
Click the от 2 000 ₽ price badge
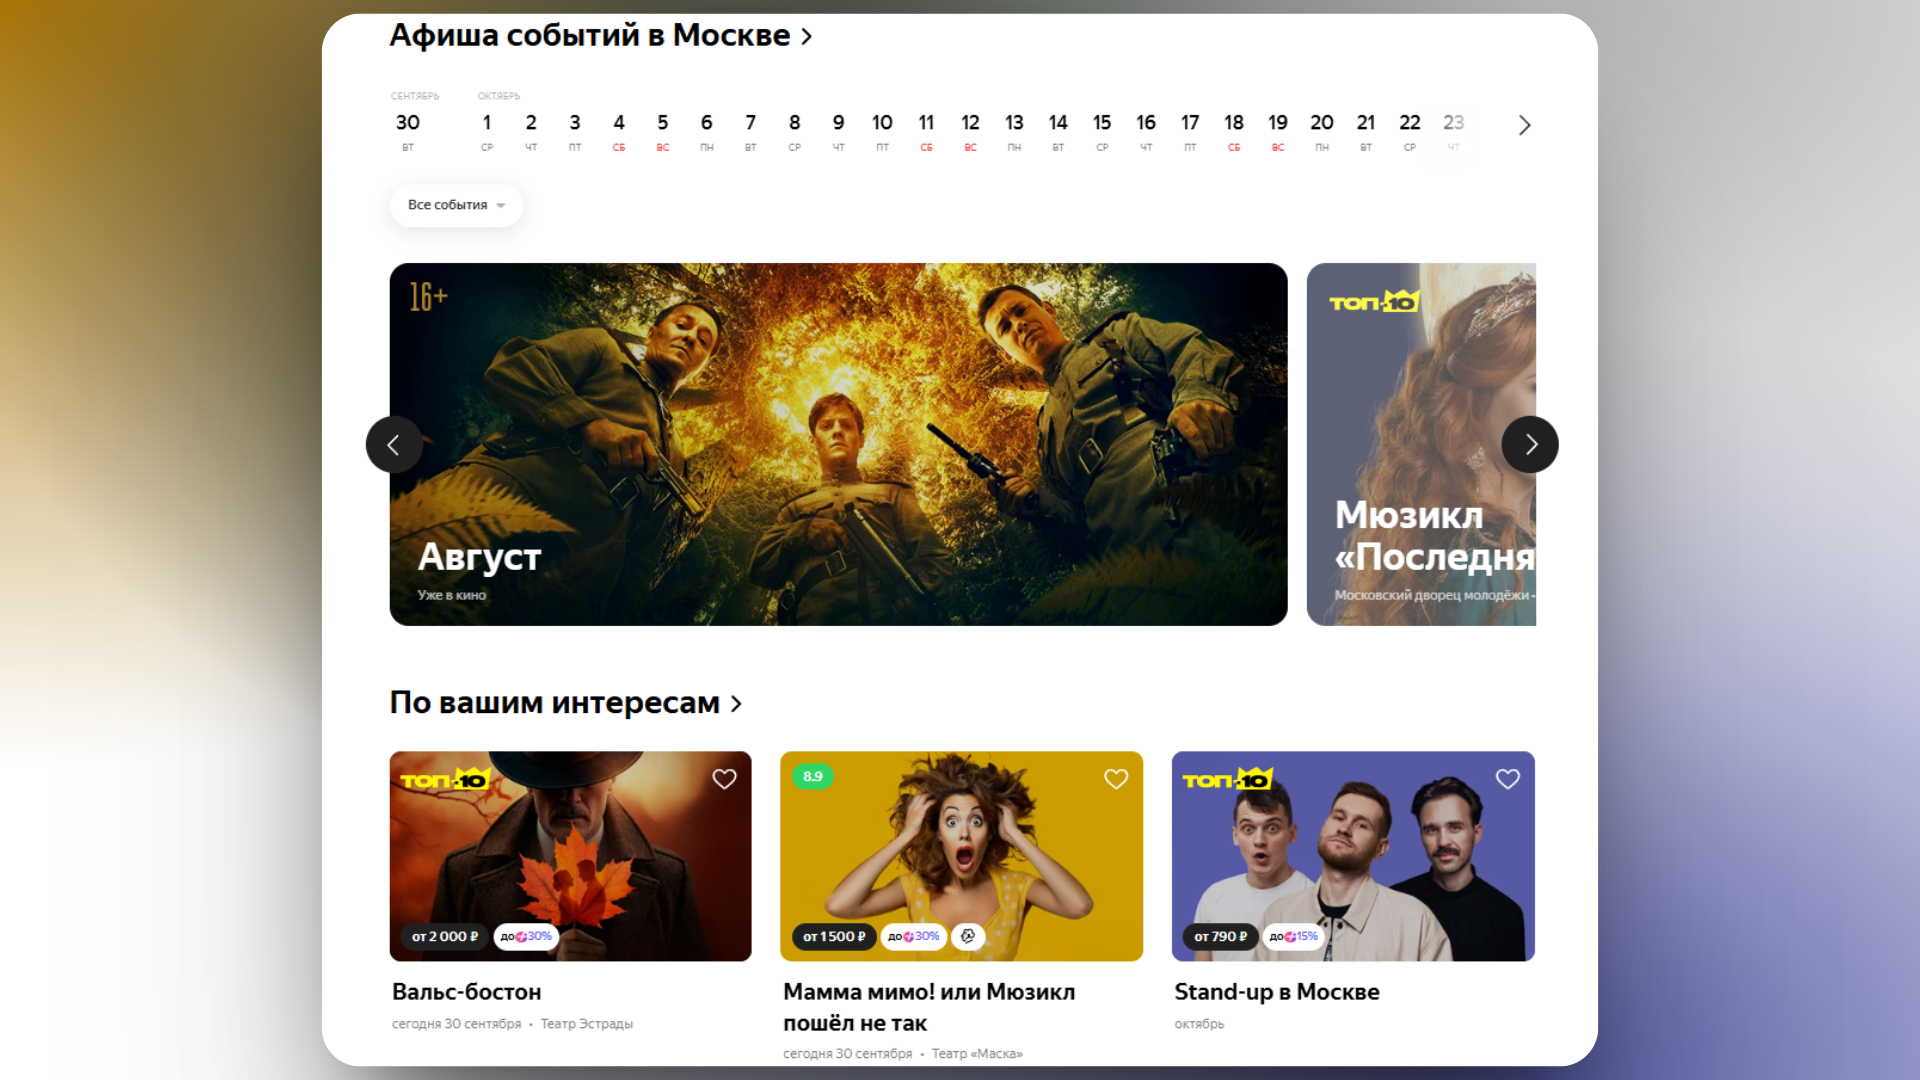tap(443, 937)
